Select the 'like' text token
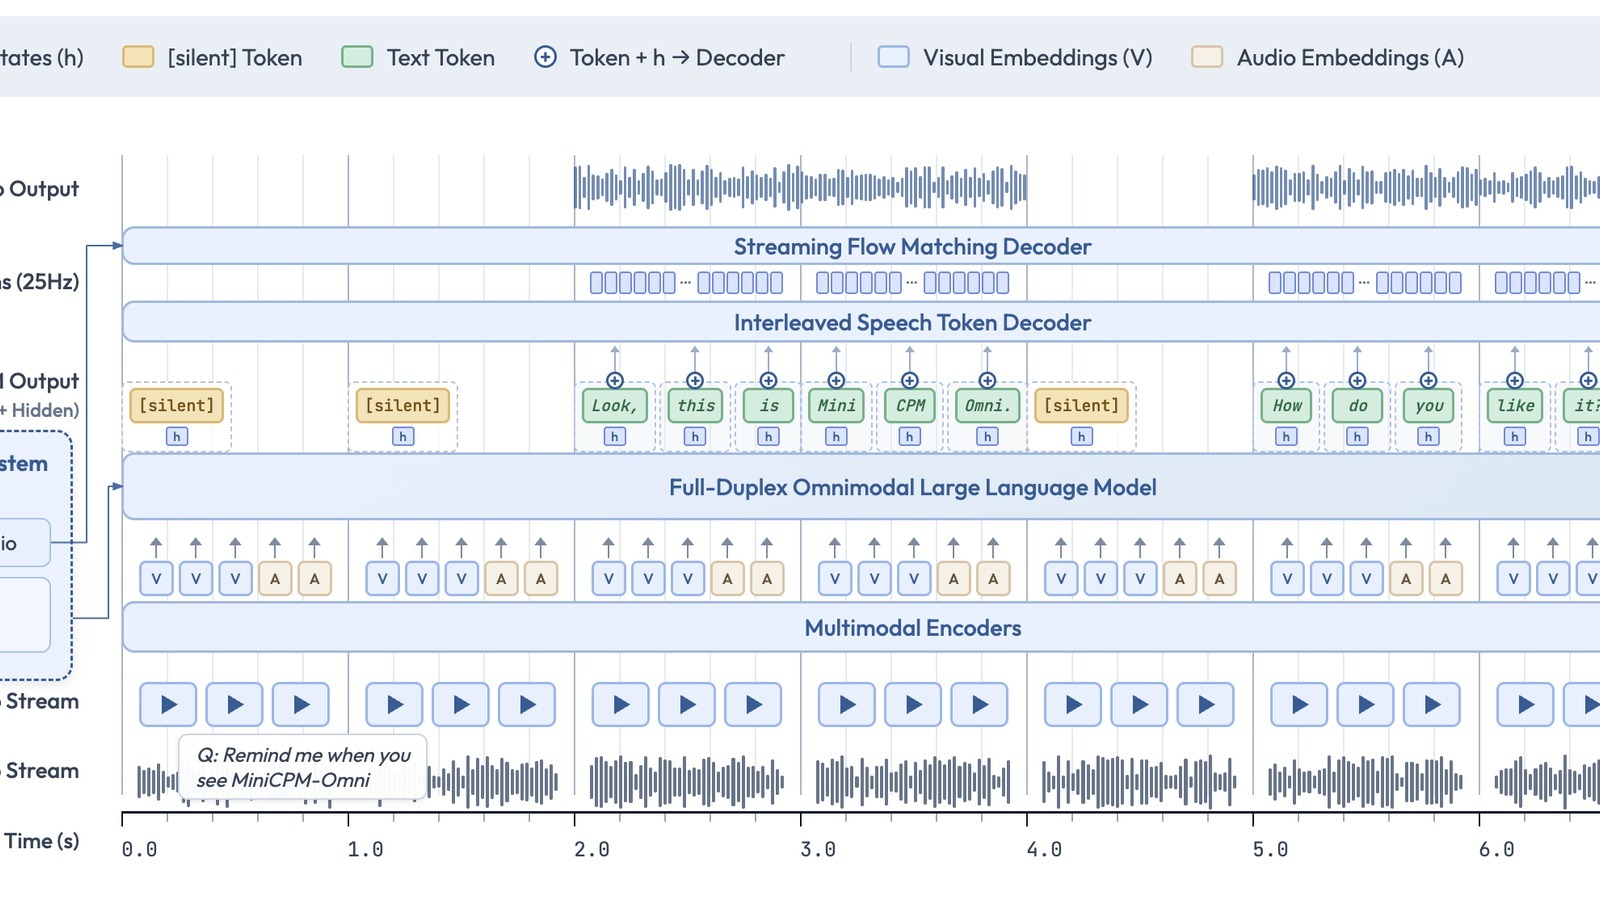1600x900 pixels. [x=1516, y=405]
